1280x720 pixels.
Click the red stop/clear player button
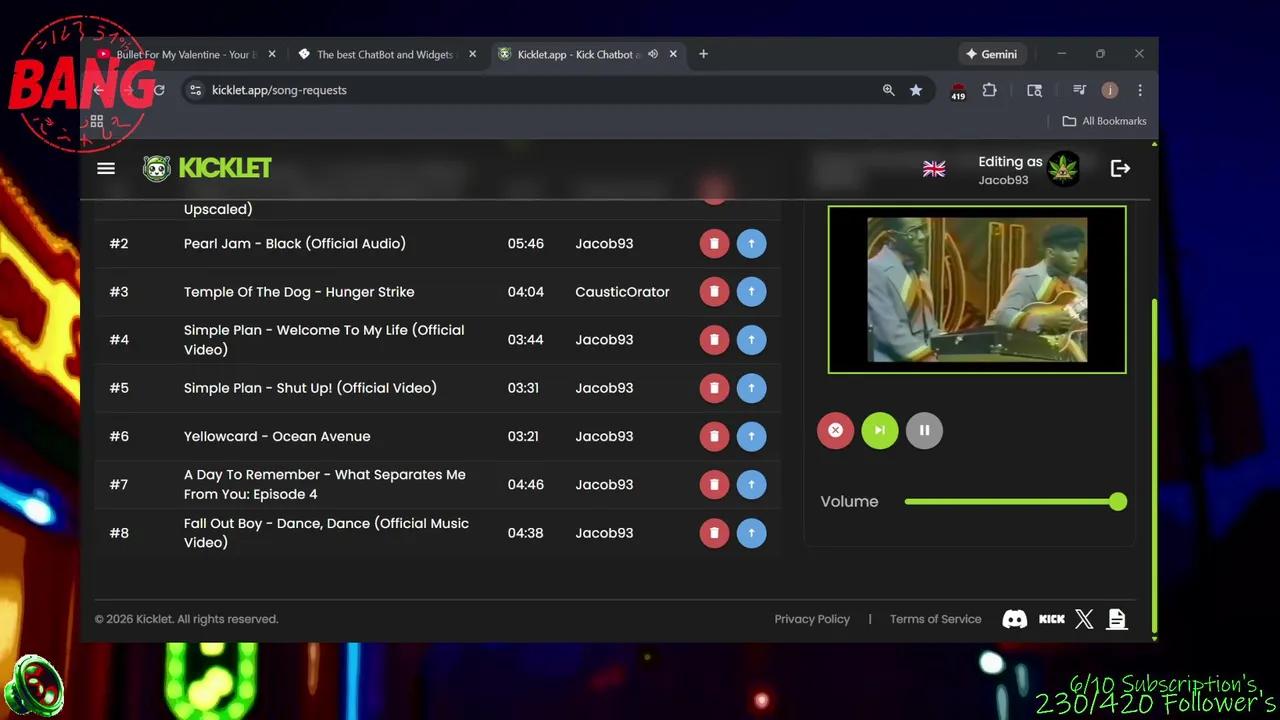pyautogui.click(x=835, y=430)
